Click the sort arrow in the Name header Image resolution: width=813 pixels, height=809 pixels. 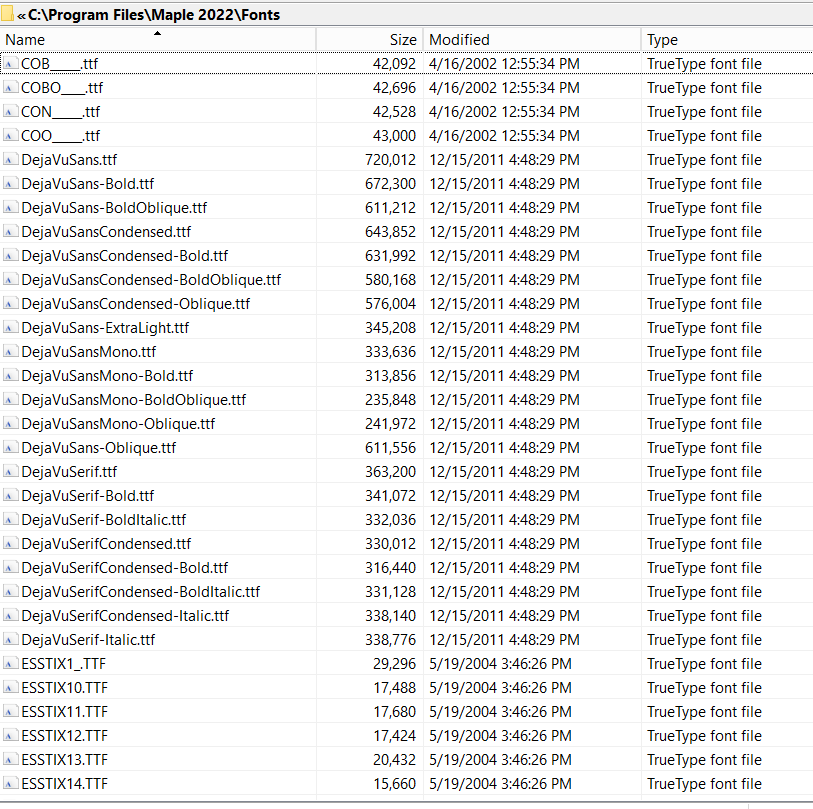pos(158,33)
